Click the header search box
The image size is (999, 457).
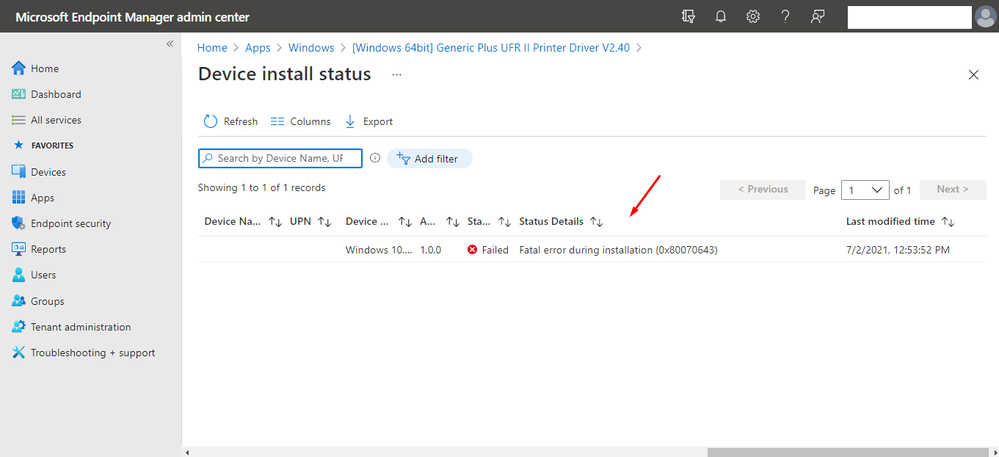point(909,17)
